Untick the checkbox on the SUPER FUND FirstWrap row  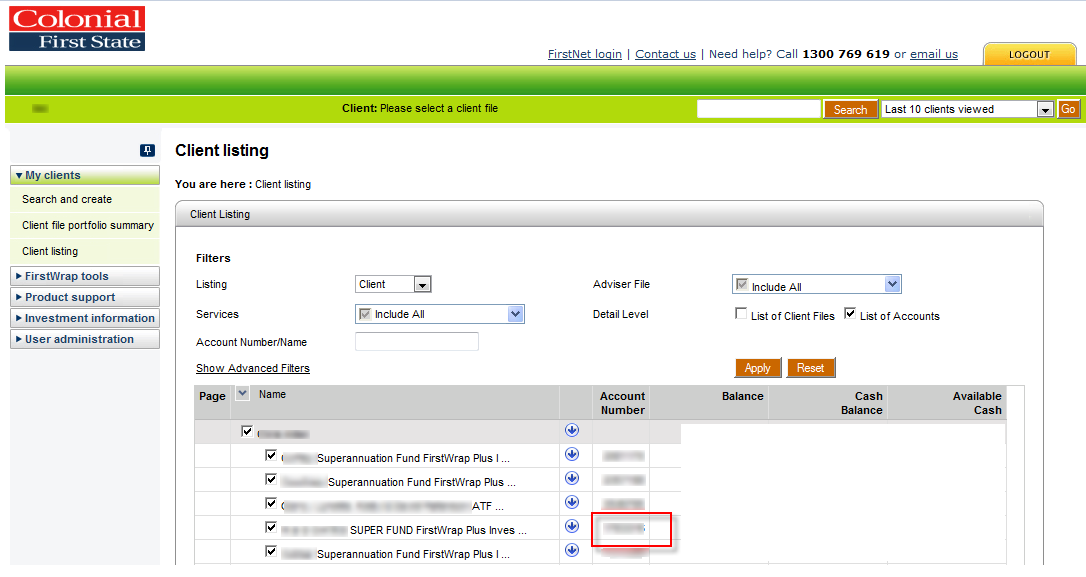[271, 527]
